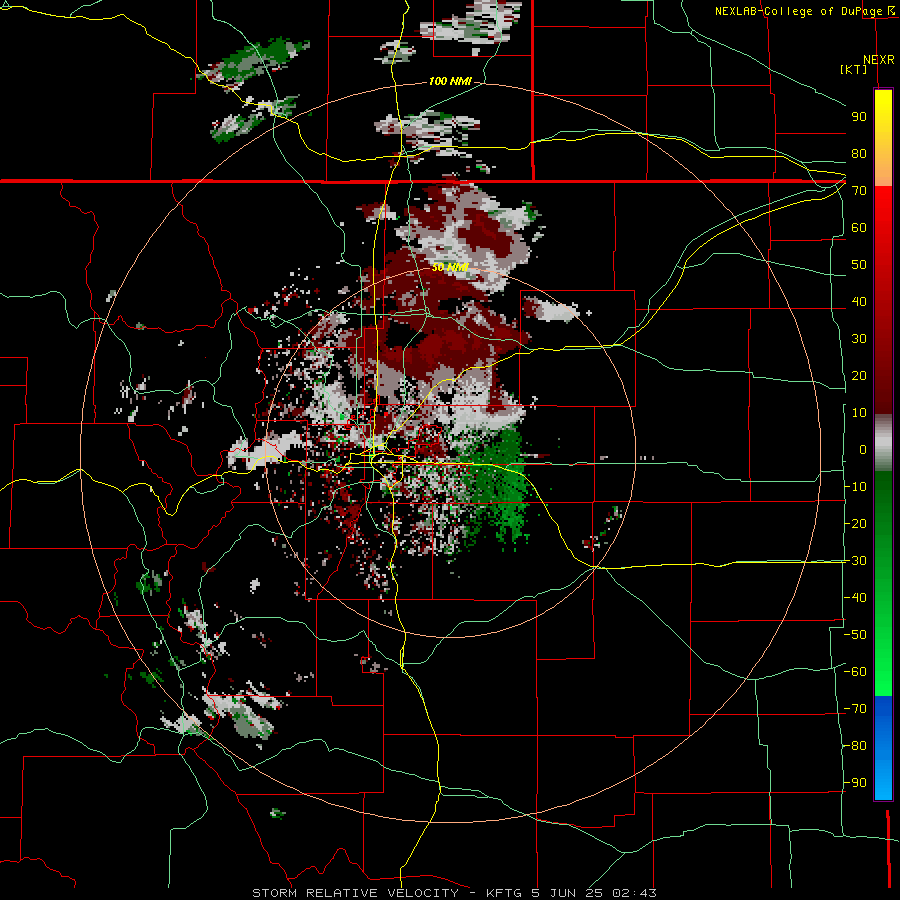Image resolution: width=900 pixels, height=900 pixels.
Task: Click the positive "90" scale value
Action: (859, 117)
